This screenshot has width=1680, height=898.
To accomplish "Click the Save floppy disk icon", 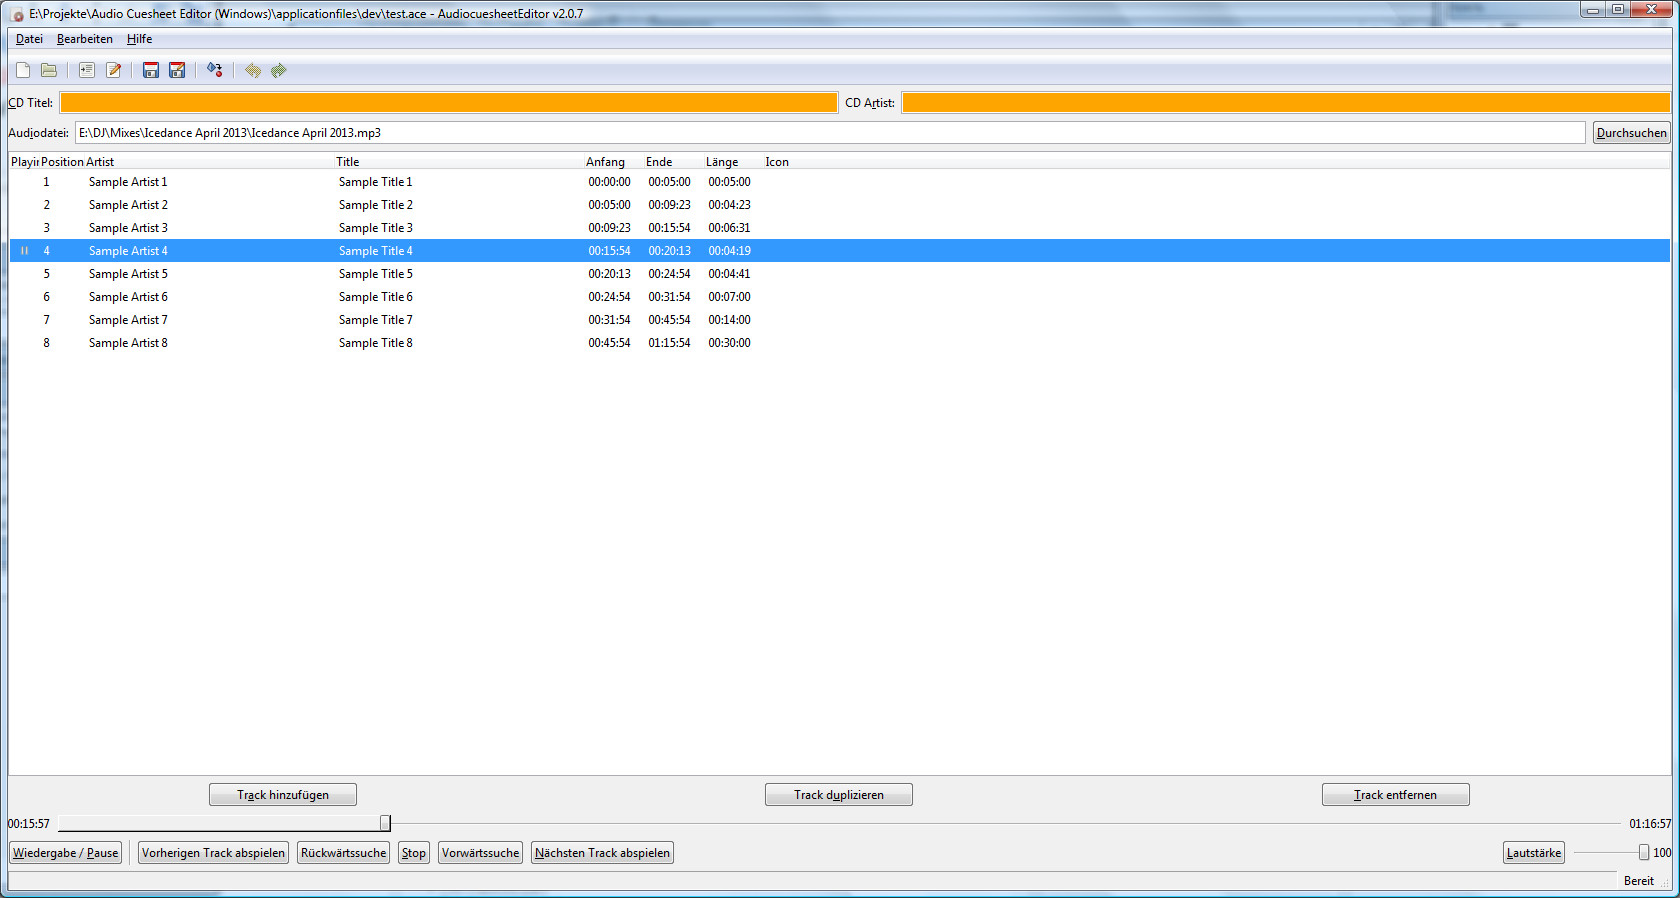I will coord(151,70).
